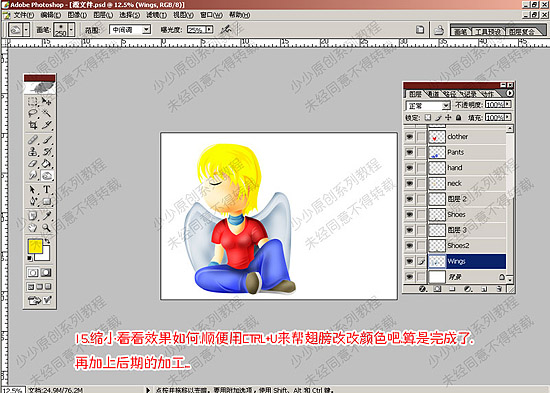Screen dimensions: 550x393
Task: Open the brush preset picker arrow
Action: pyautogui.click(x=71, y=30)
